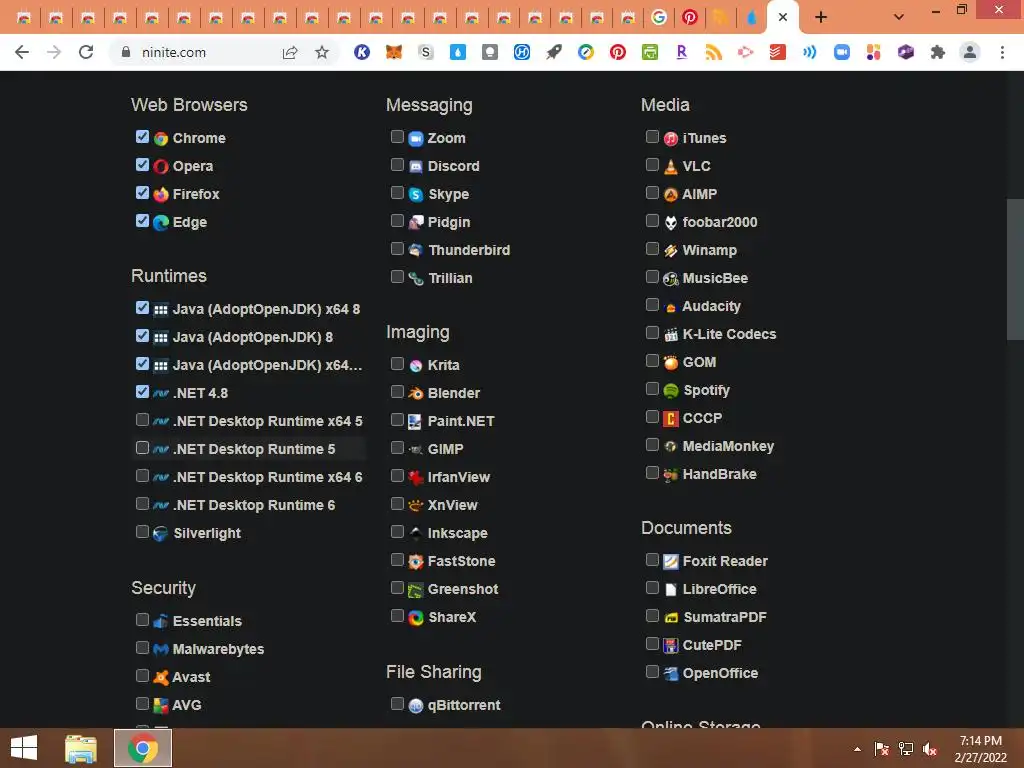
Task: Enable the Essentials checkbox under Security
Action: [142, 619]
